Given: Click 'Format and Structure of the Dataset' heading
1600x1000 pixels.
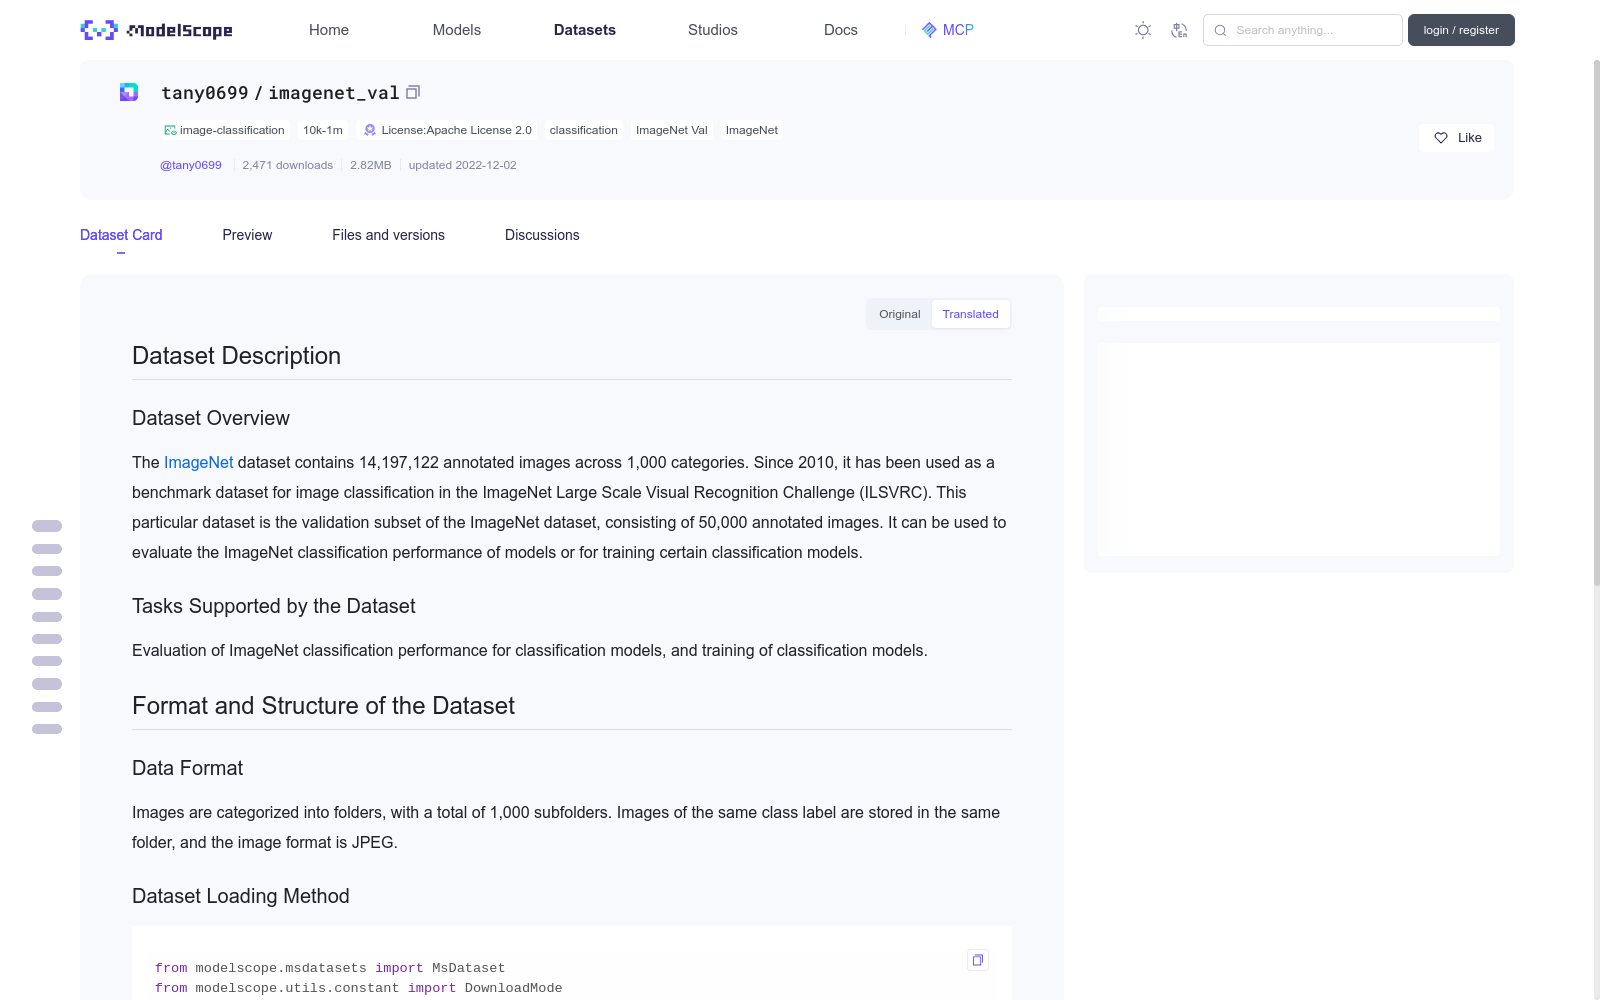Looking at the screenshot, I should (x=323, y=706).
